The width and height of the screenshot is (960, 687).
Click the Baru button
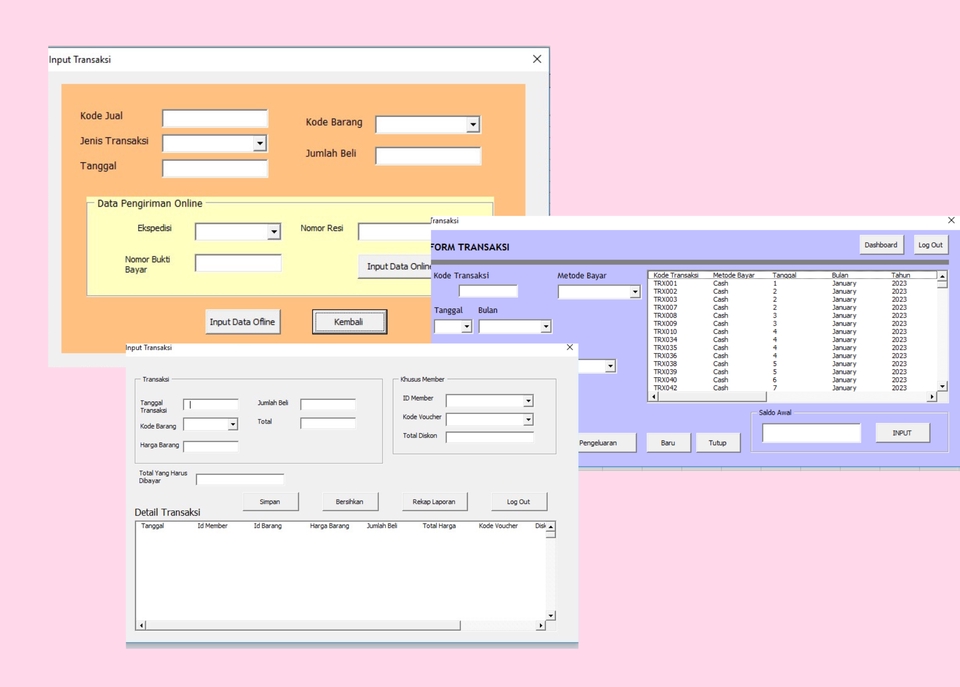click(x=668, y=443)
